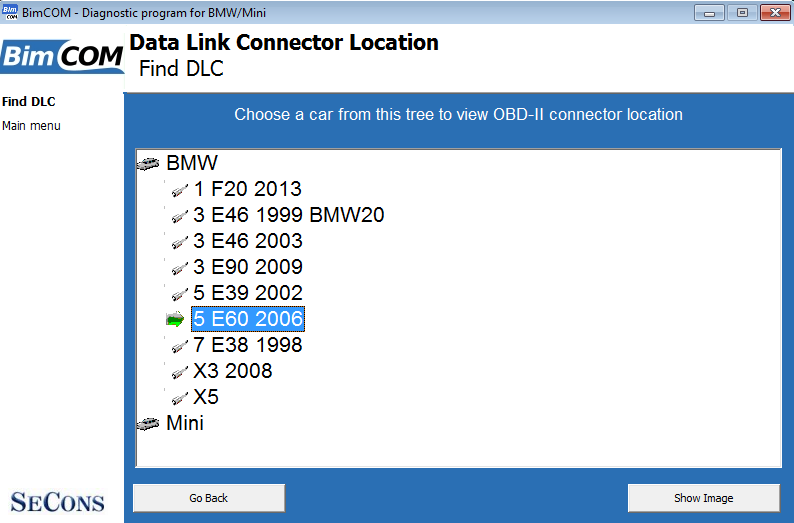Screen dimensions: 794x523
Task: Click the Go Back button
Action: tap(209, 498)
